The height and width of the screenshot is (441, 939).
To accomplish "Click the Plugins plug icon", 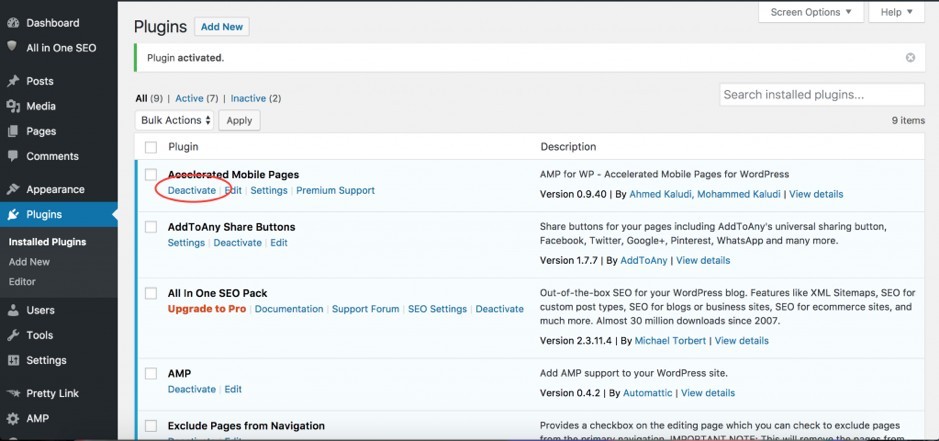I will coord(13,215).
